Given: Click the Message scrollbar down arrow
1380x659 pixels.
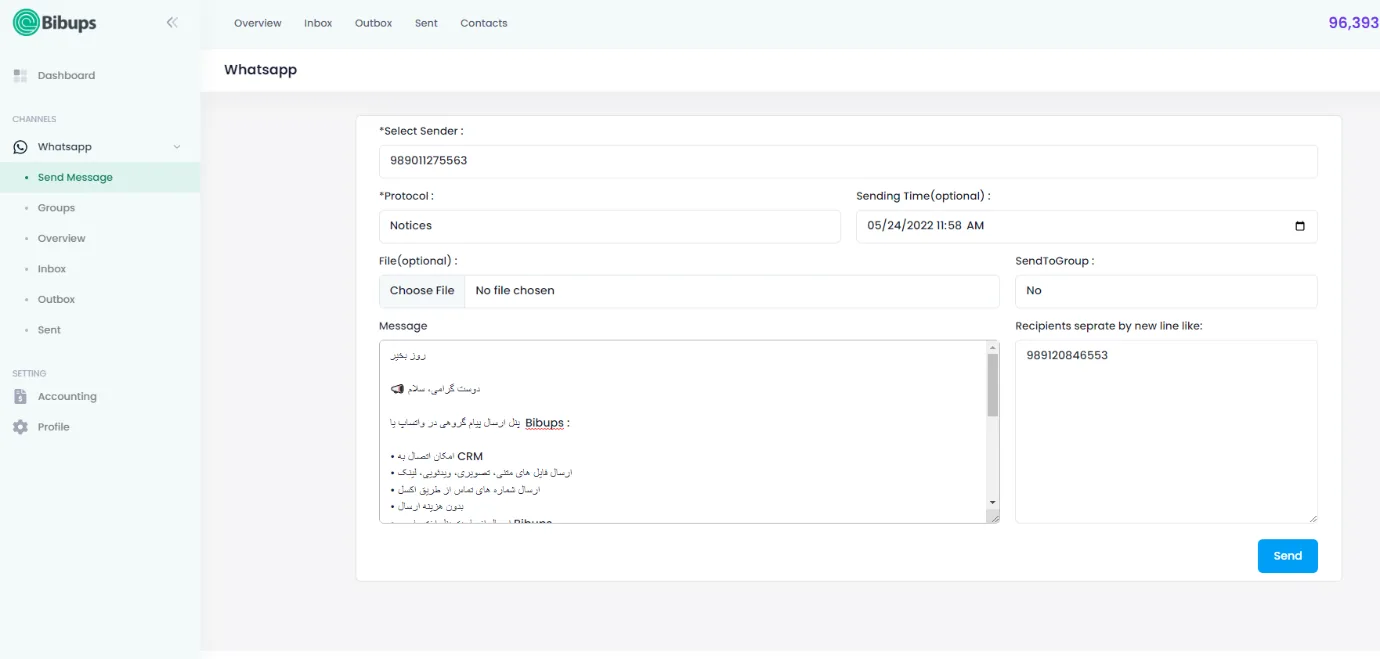Looking at the screenshot, I should (993, 502).
